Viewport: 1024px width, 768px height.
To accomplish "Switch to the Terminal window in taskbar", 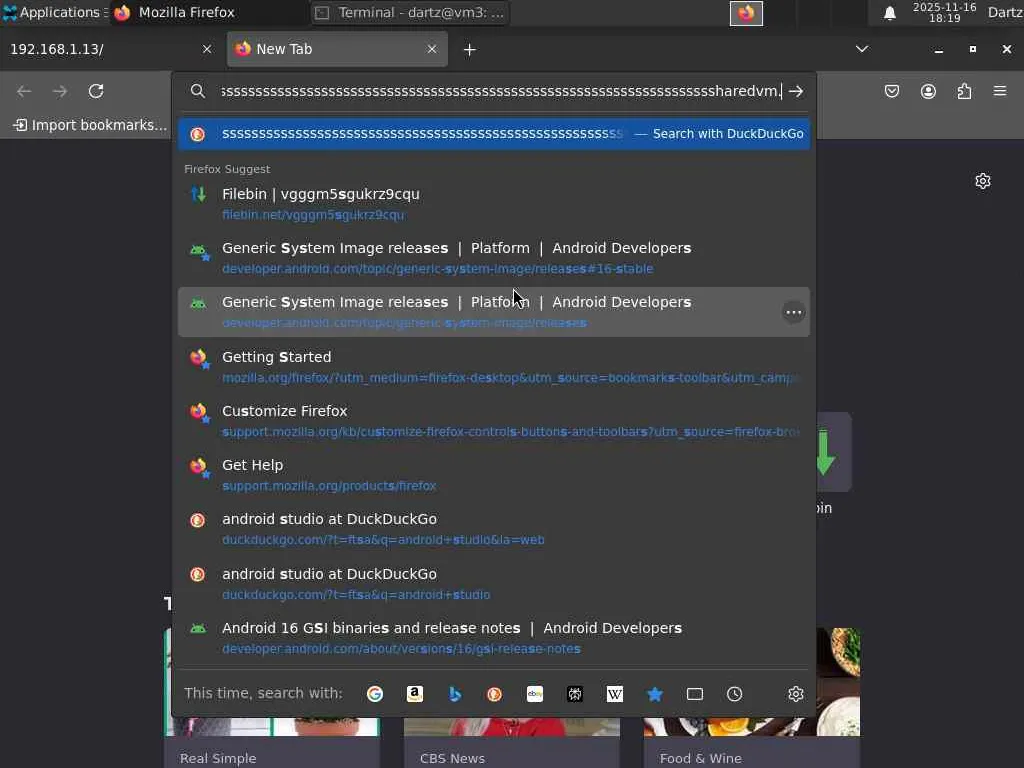I will (x=410, y=12).
